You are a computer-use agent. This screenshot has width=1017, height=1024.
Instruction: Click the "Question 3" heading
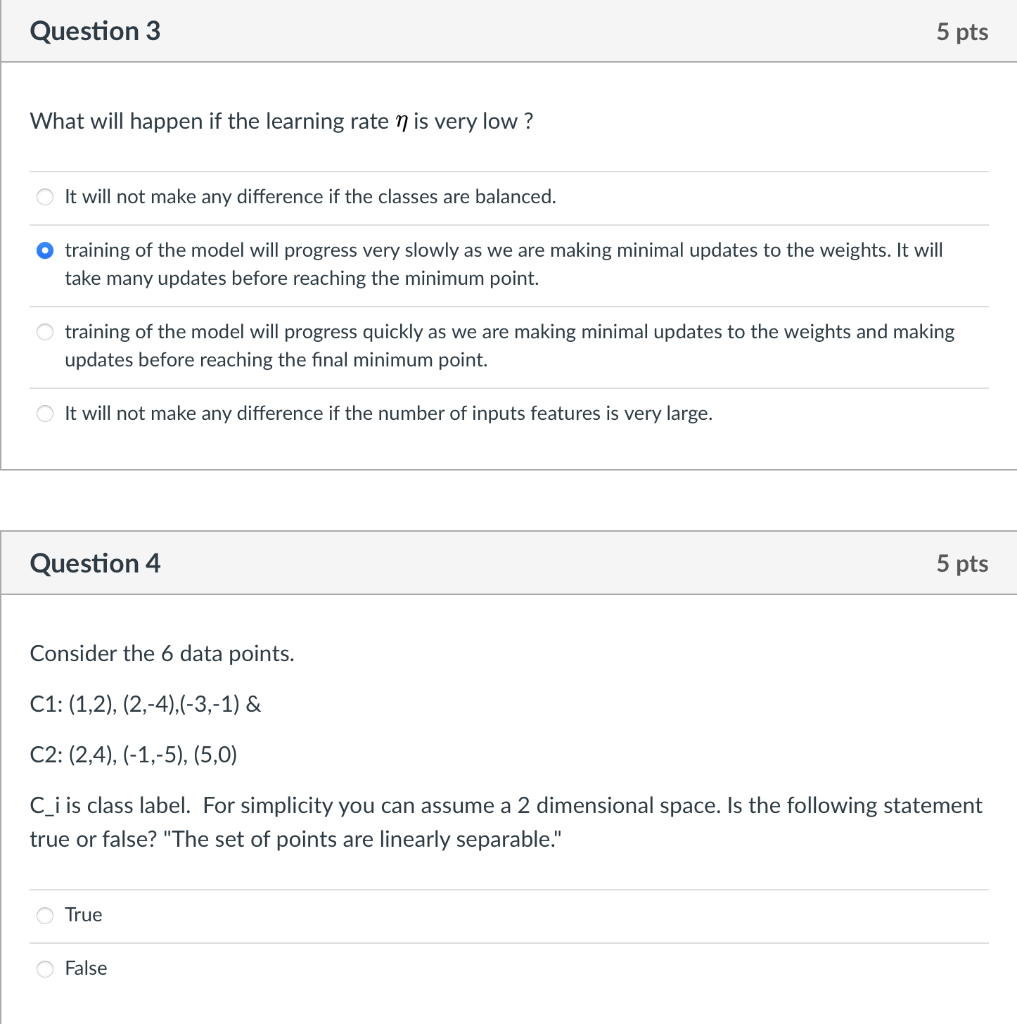pyautogui.click(x=95, y=31)
